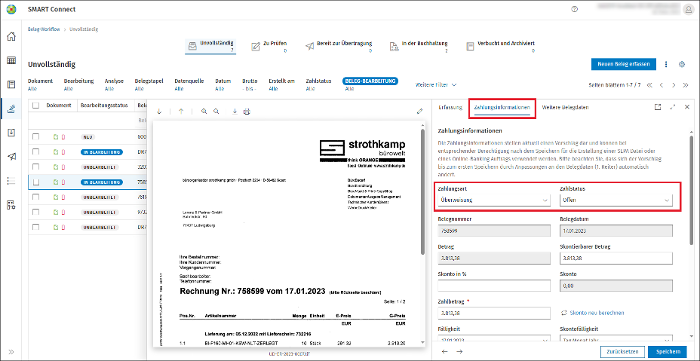Open the download-box sidebar icon
Image resolution: width=700 pixels, height=361 pixels.
coord(12,133)
